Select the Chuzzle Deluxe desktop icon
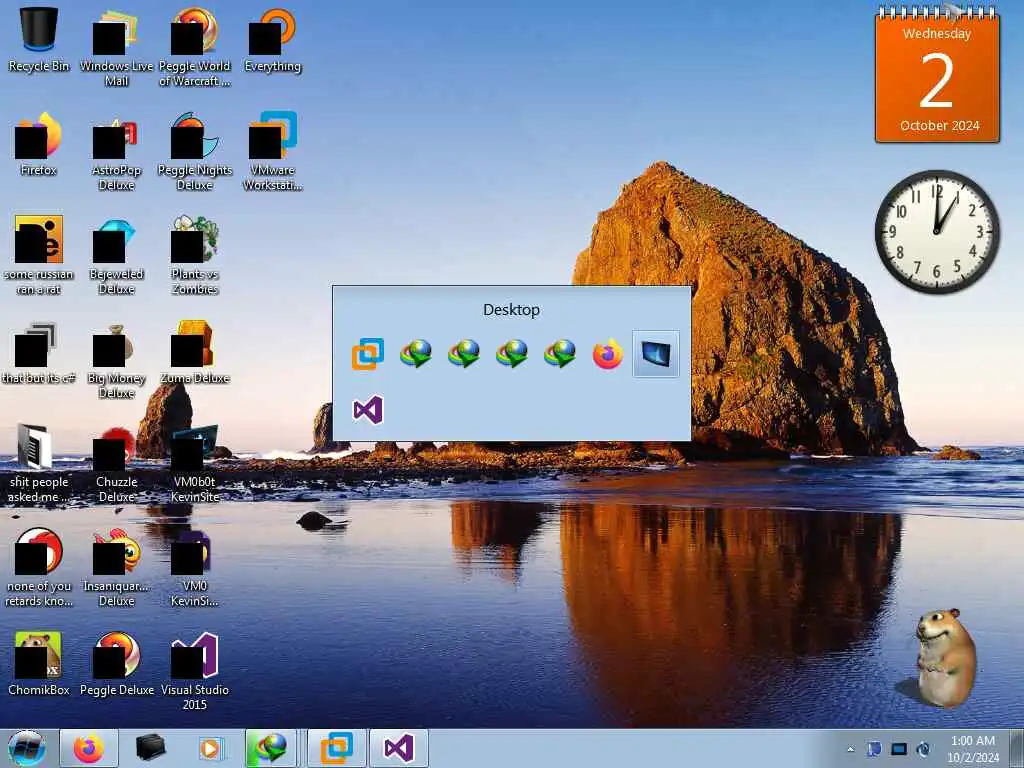The width and height of the screenshot is (1024, 768). click(x=116, y=464)
